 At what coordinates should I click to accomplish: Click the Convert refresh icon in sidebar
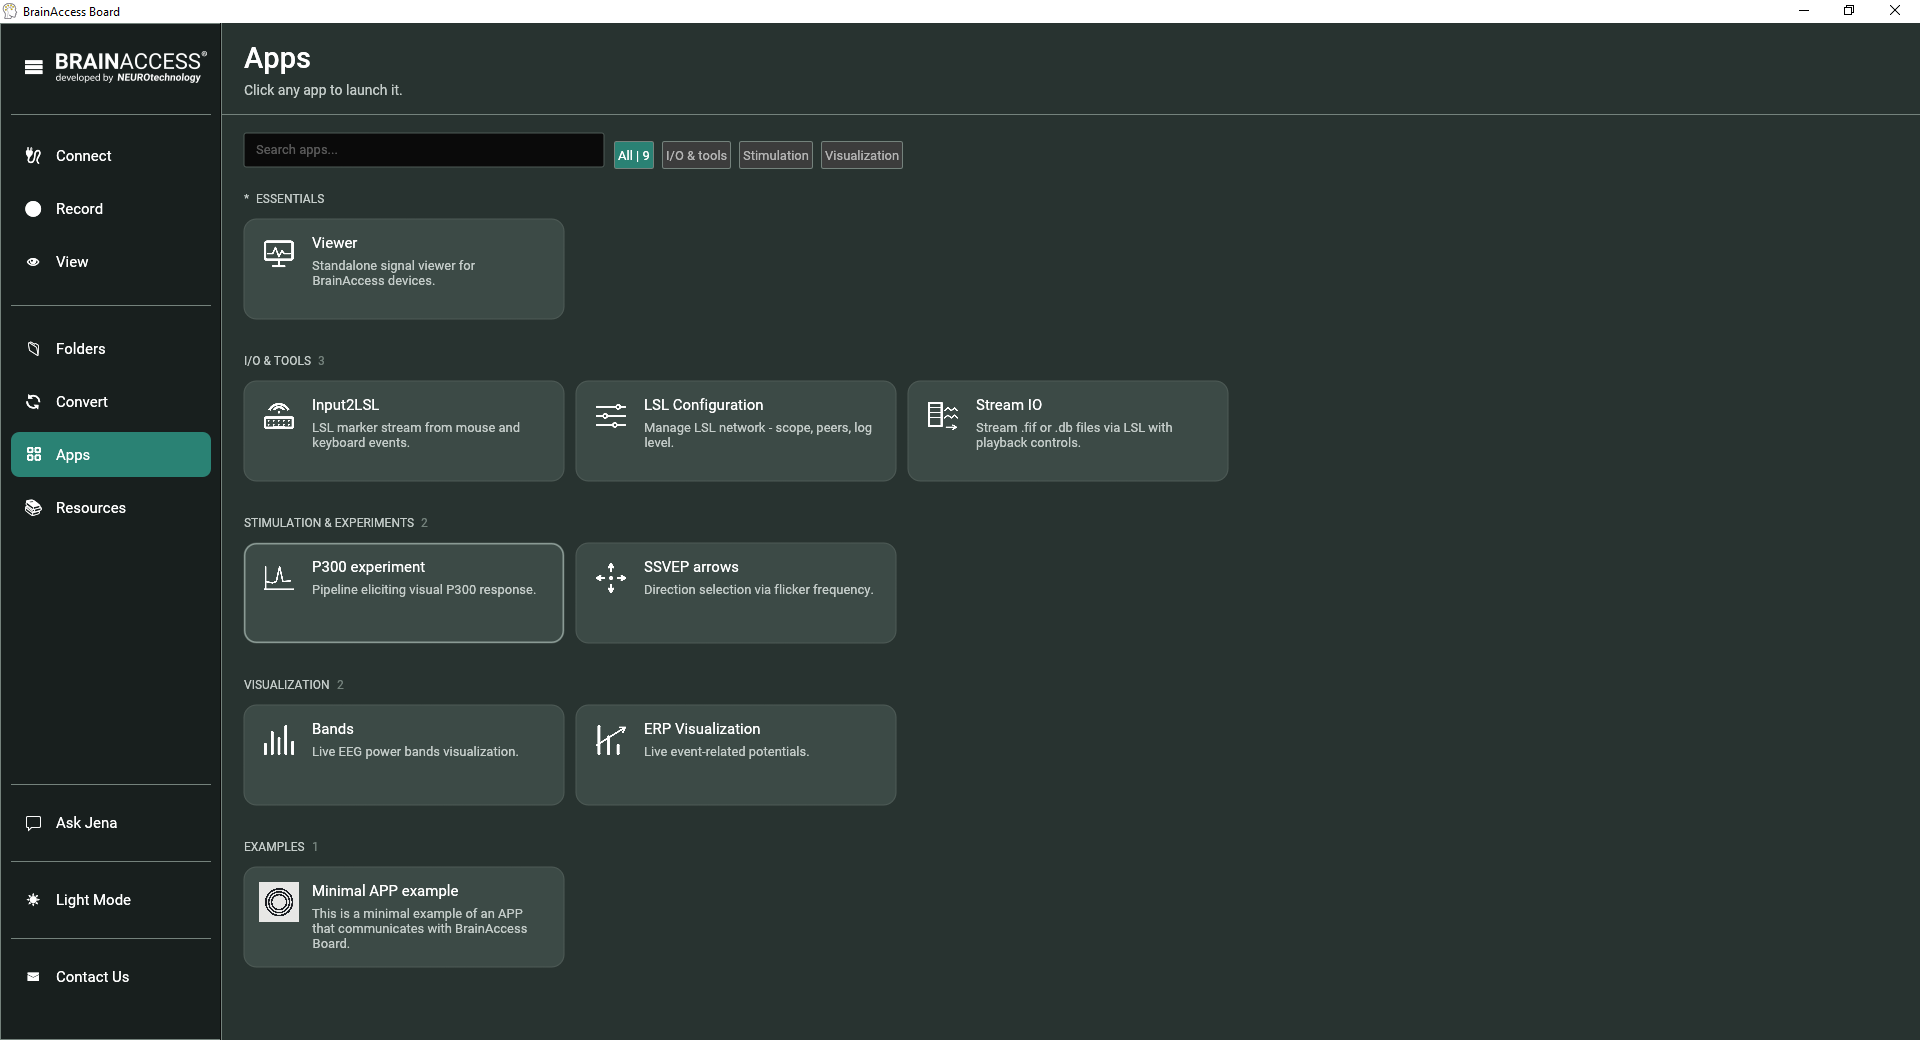tap(33, 402)
